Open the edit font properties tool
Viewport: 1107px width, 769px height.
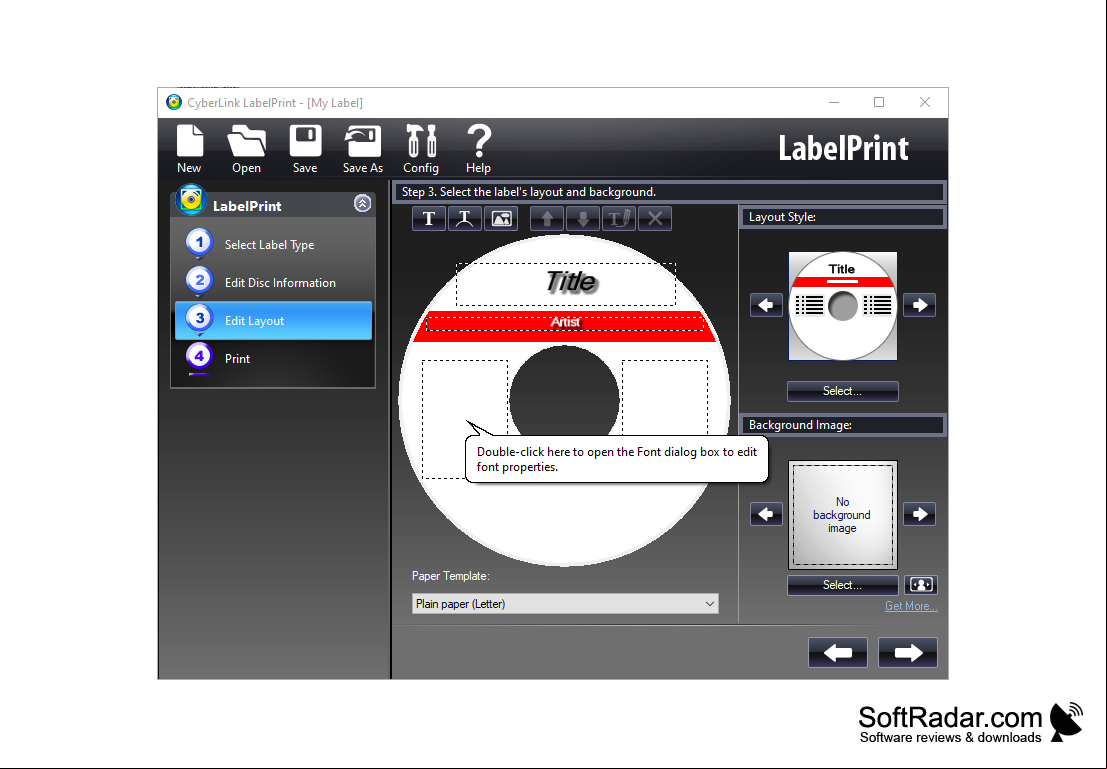(x=619, y=218)
